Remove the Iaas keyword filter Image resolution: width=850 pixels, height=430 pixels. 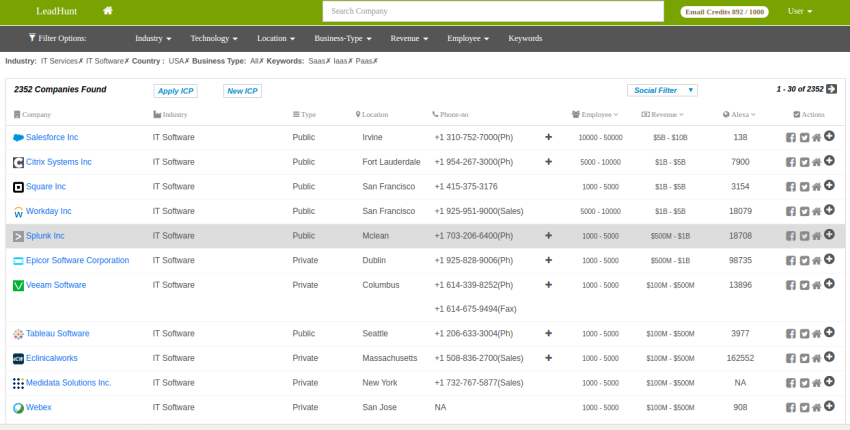click(350, 61)
